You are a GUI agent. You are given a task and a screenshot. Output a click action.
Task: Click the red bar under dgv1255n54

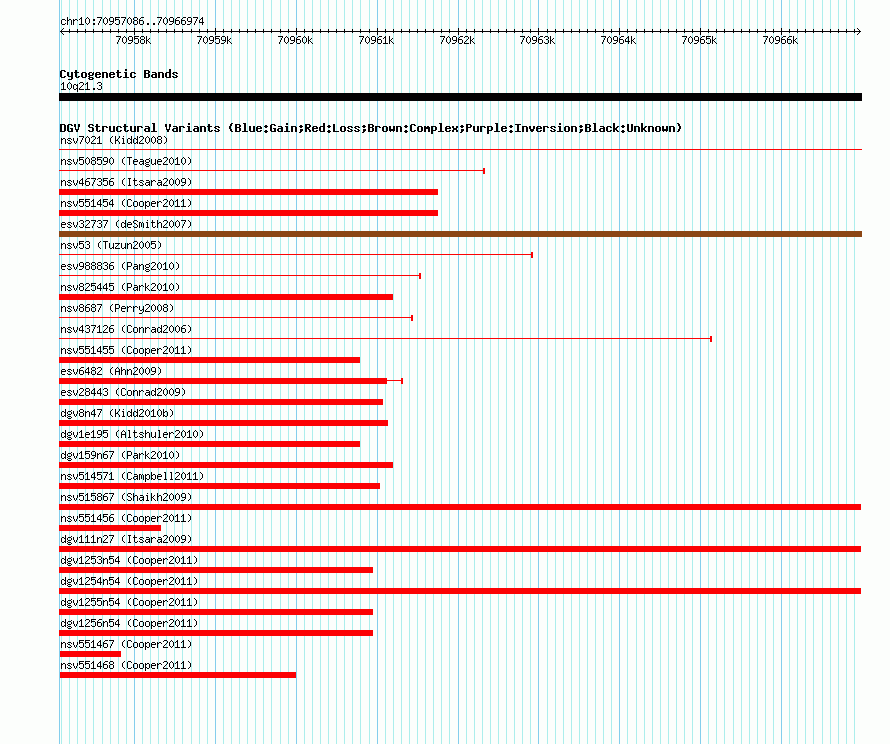216,612
